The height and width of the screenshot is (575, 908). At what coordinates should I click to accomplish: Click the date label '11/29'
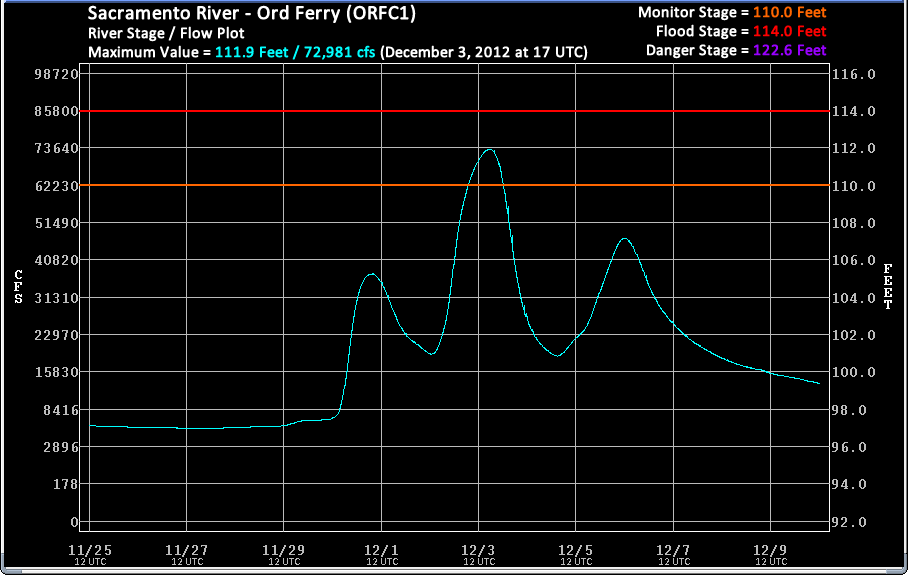(x=283, y=550)
